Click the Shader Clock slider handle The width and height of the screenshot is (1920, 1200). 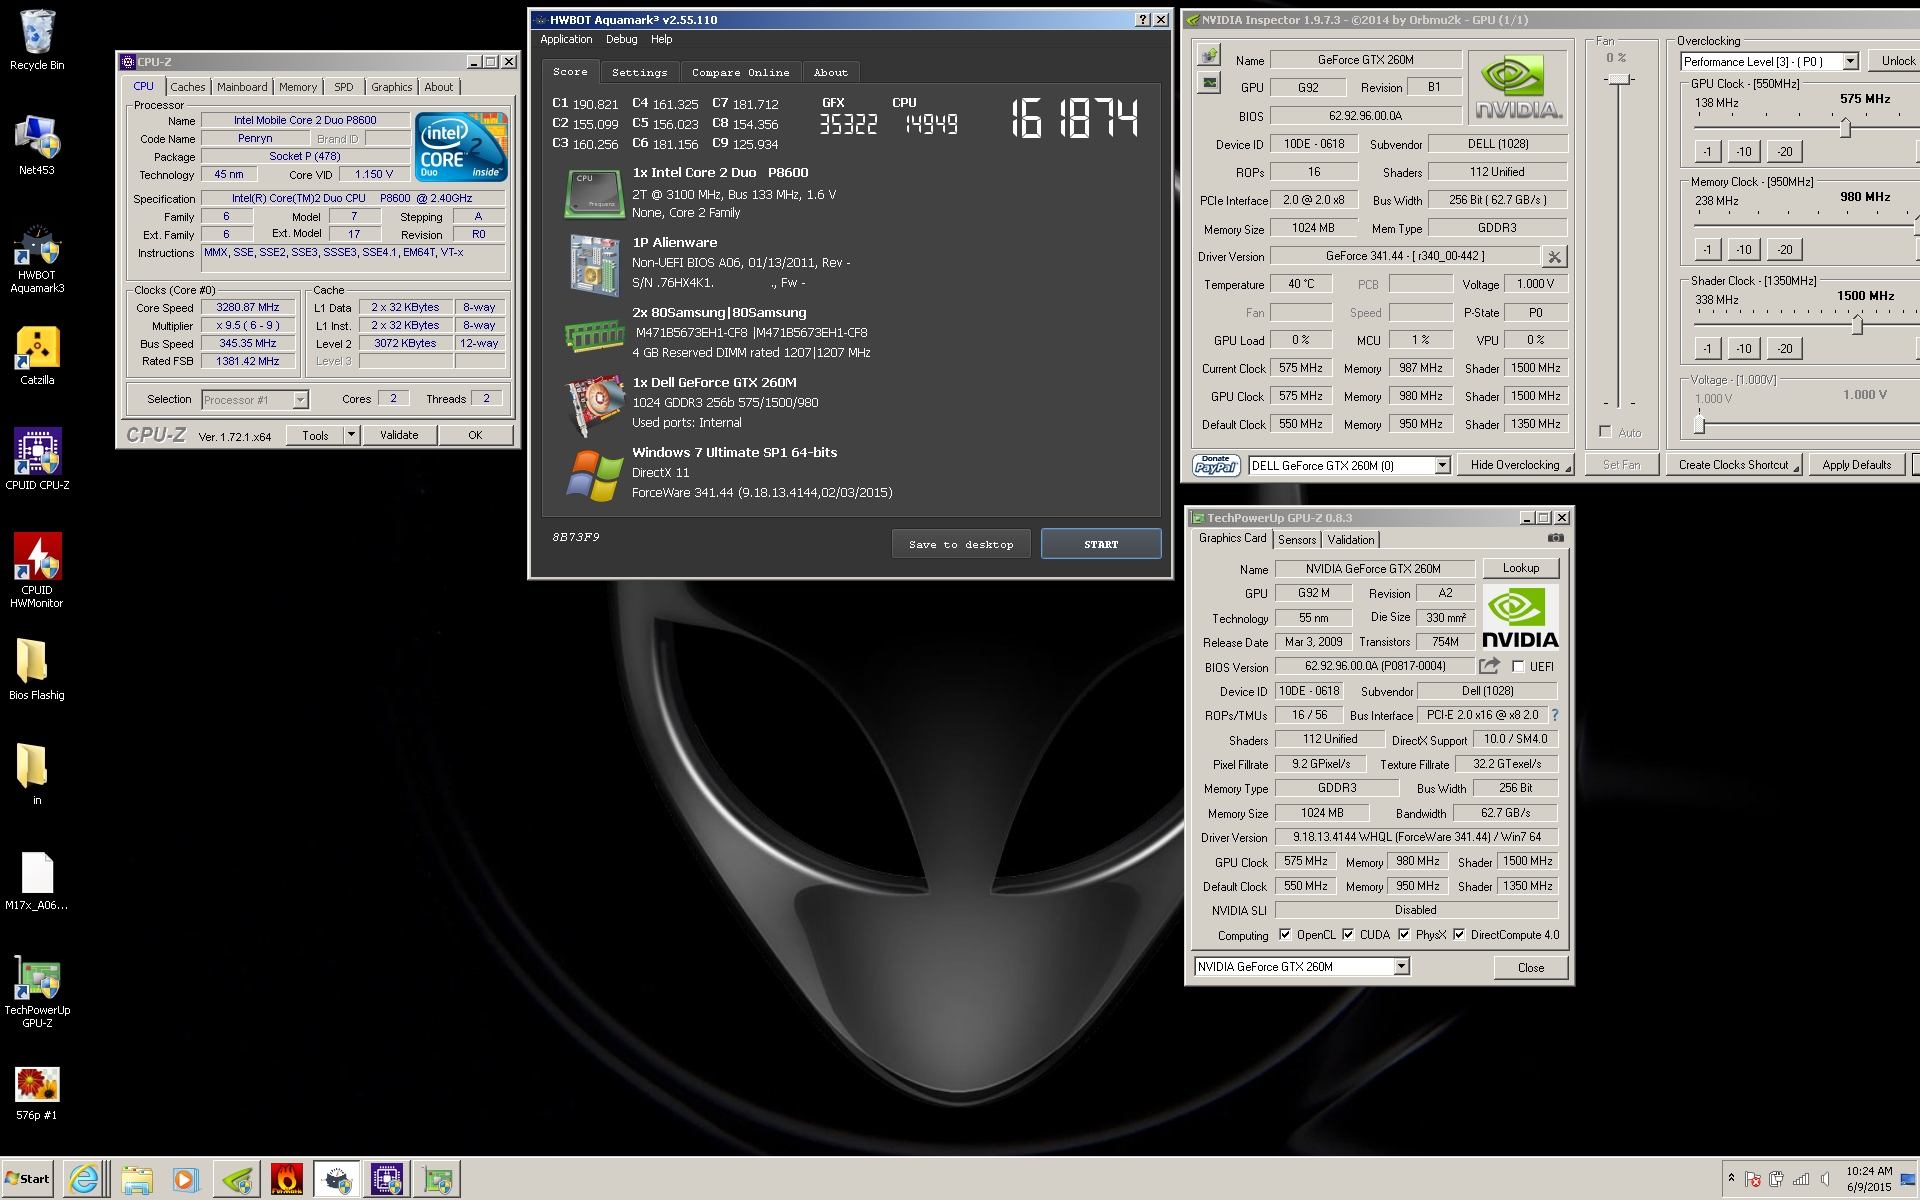click(x=1857, y=325)
